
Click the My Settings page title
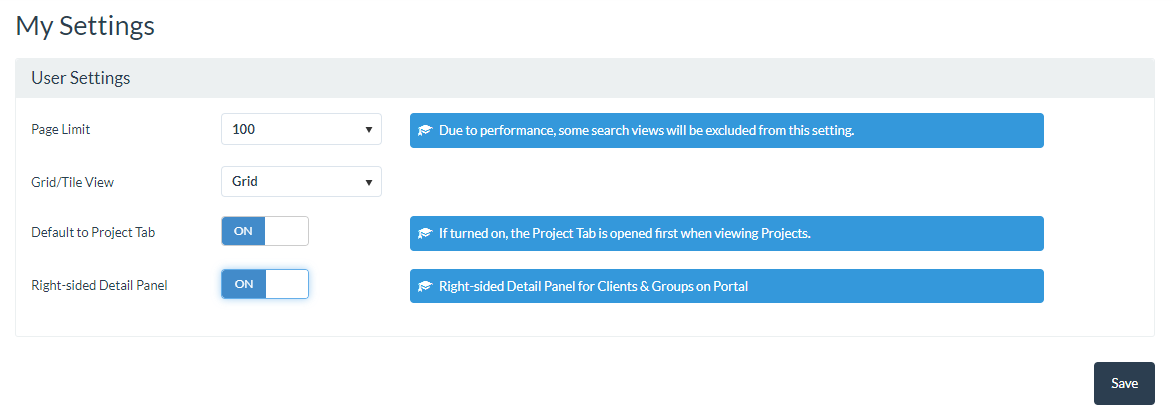pos(85,25)
